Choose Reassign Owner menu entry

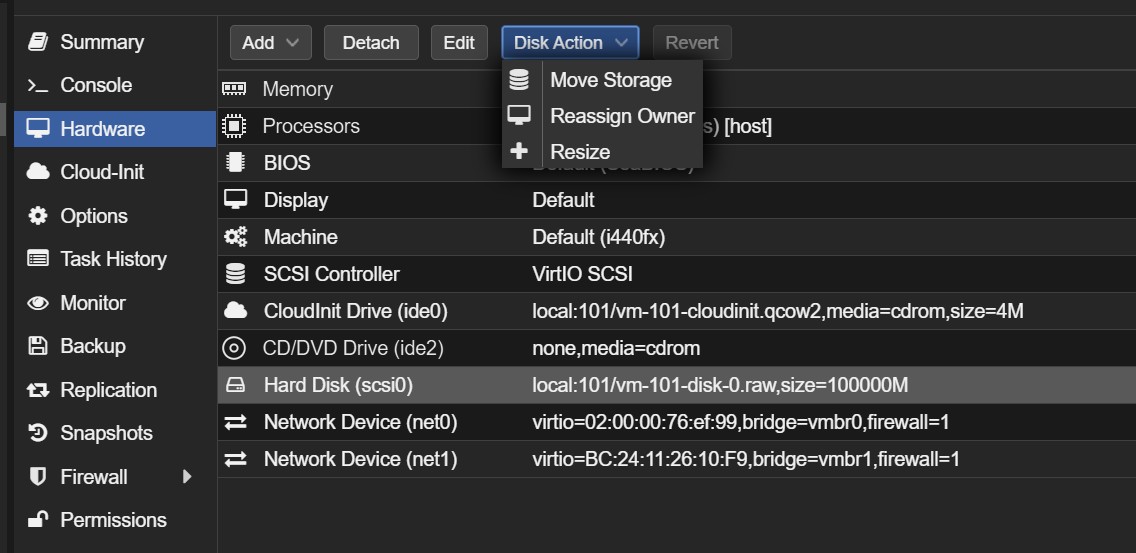603,115
